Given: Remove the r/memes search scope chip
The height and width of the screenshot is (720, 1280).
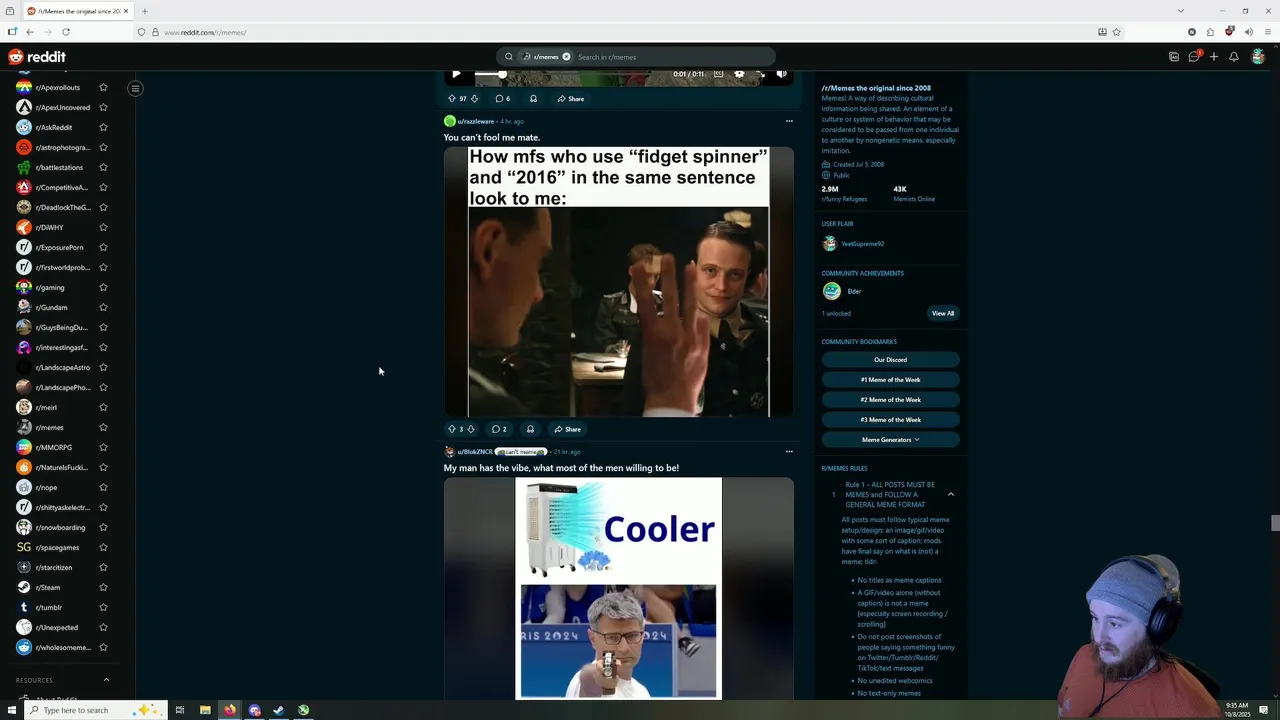Looking at the screenshot, I should click(x=566, y=57).
